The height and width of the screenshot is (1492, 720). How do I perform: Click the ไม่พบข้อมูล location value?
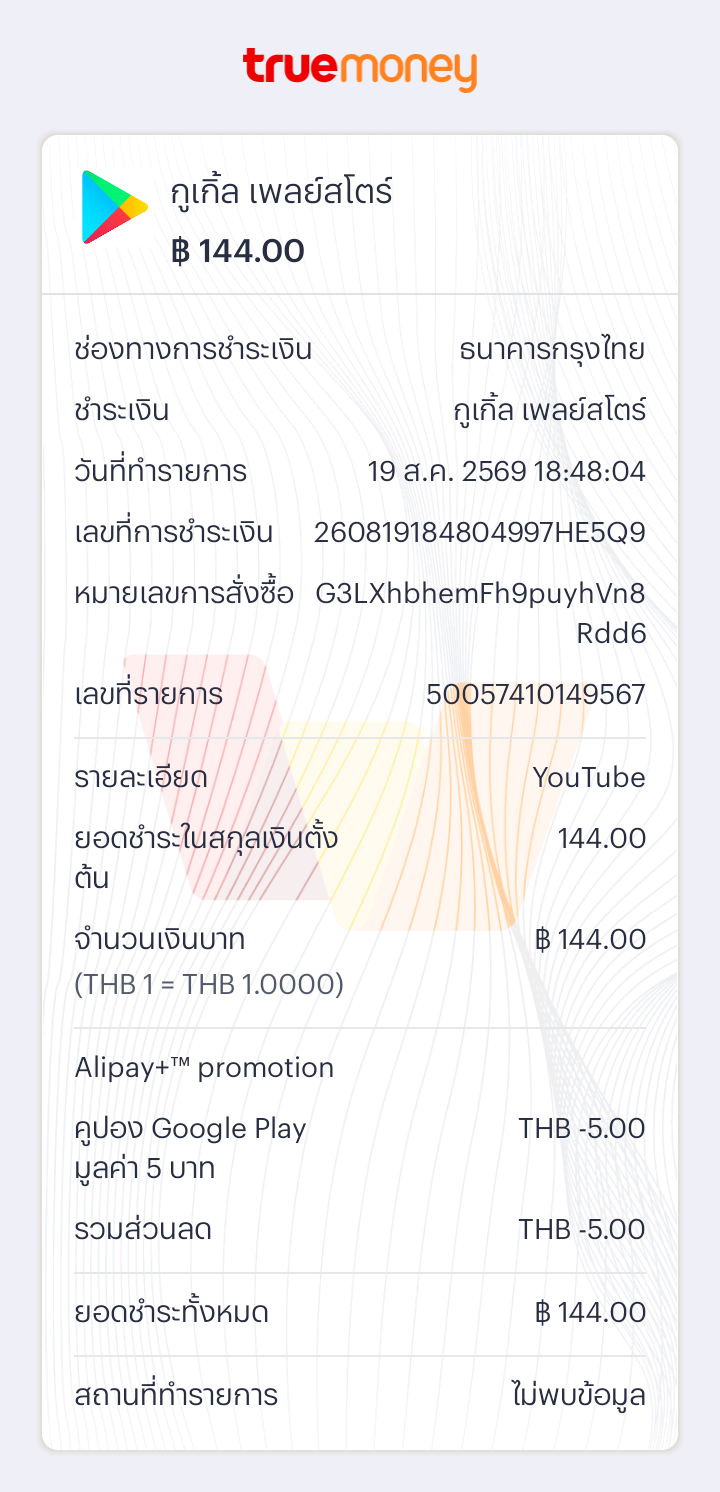point(578,1396)
